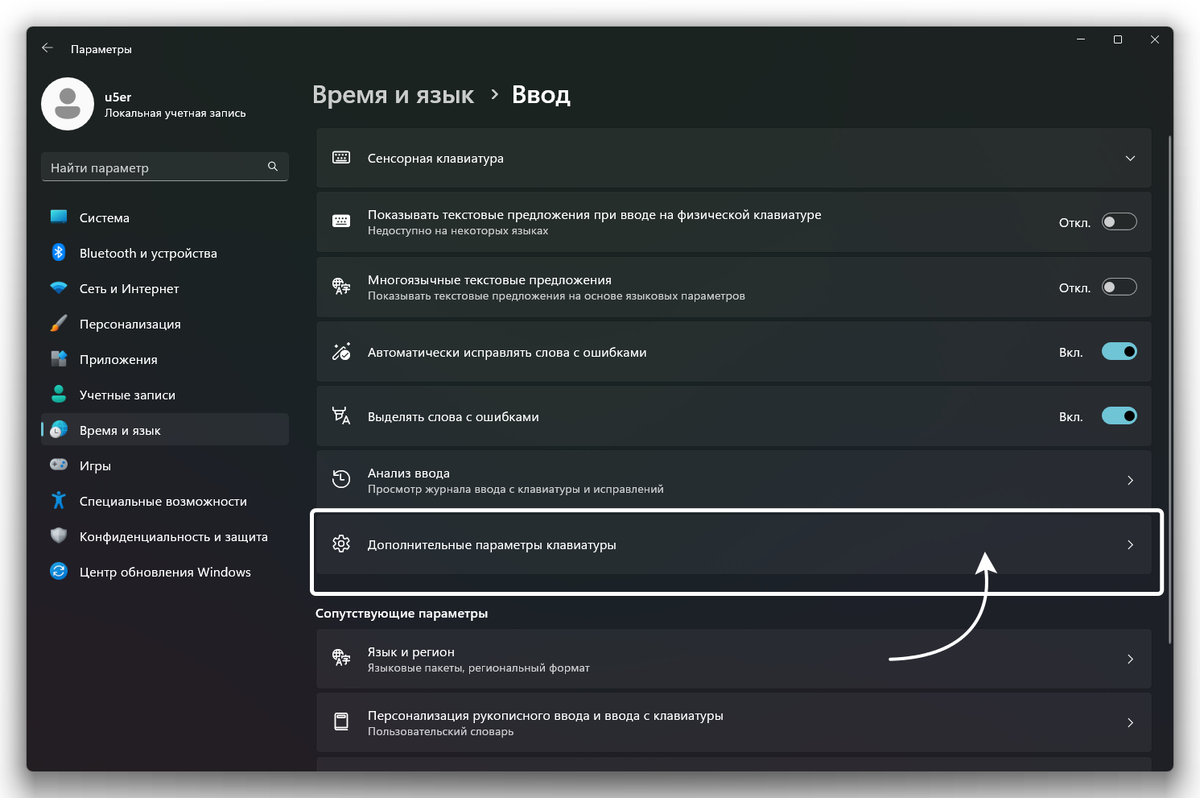Enable text suggestions on physical keyboard toggle
Screen dimensions: 1200x798
1119,222
